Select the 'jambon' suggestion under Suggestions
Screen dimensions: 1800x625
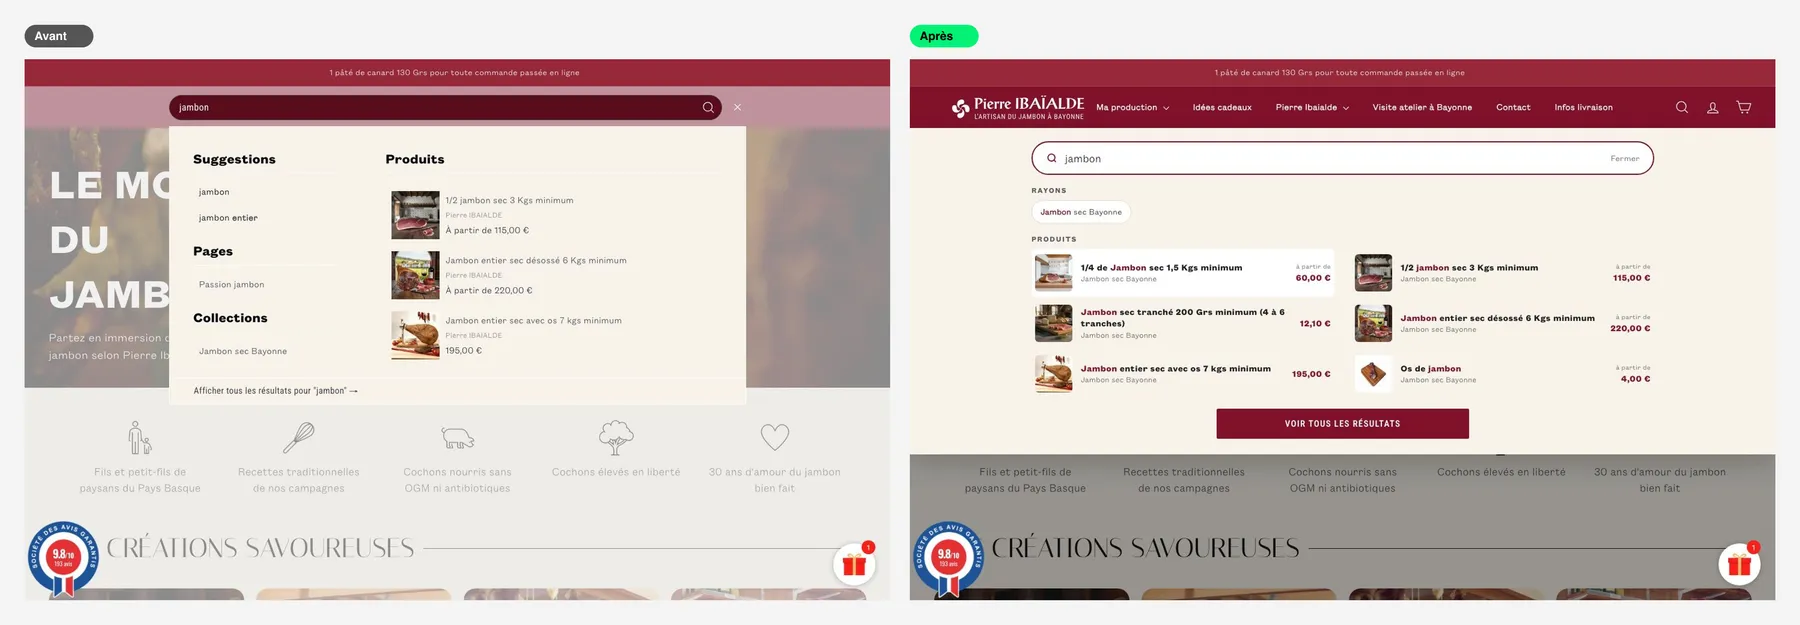pos(214,192)
